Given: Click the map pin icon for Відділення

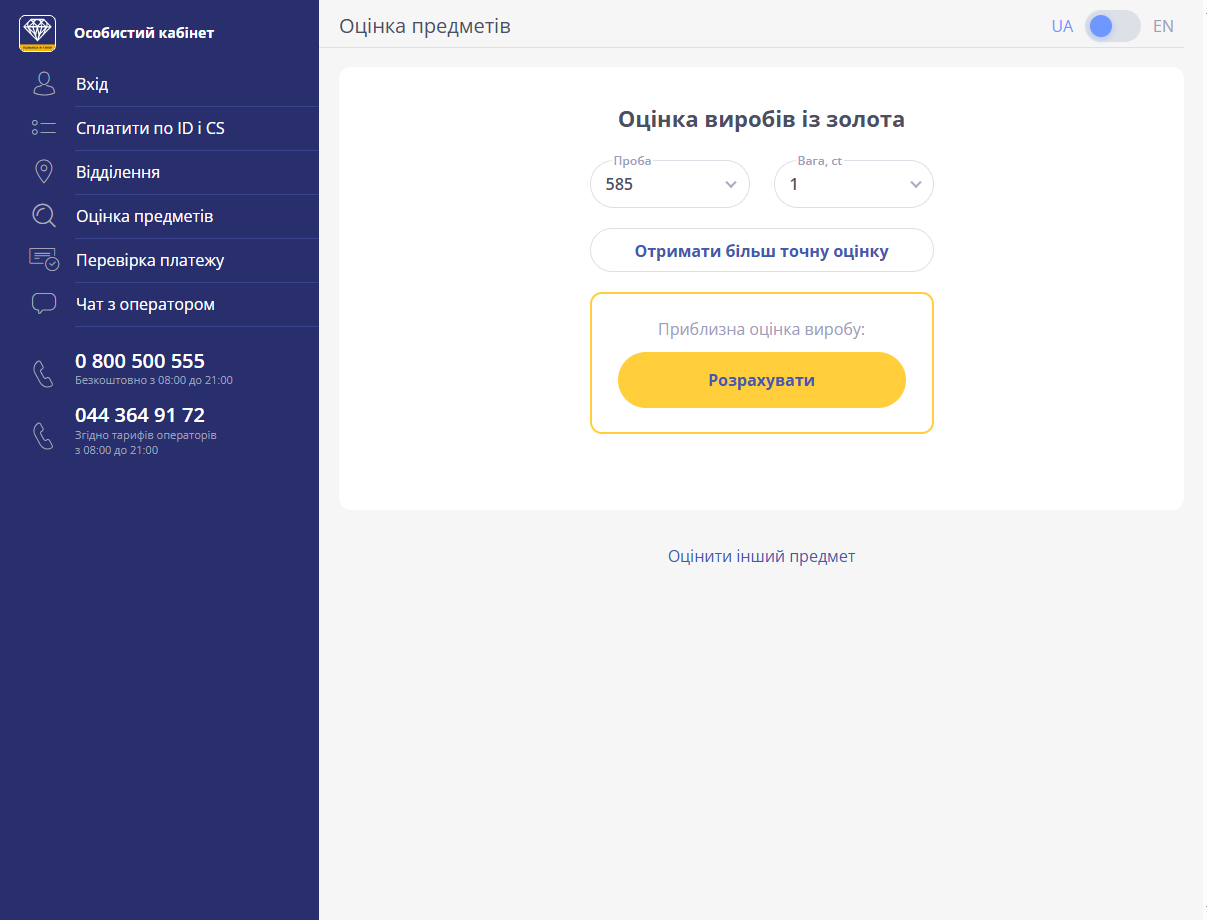Looking at the screenshot, I should (44, 172).
